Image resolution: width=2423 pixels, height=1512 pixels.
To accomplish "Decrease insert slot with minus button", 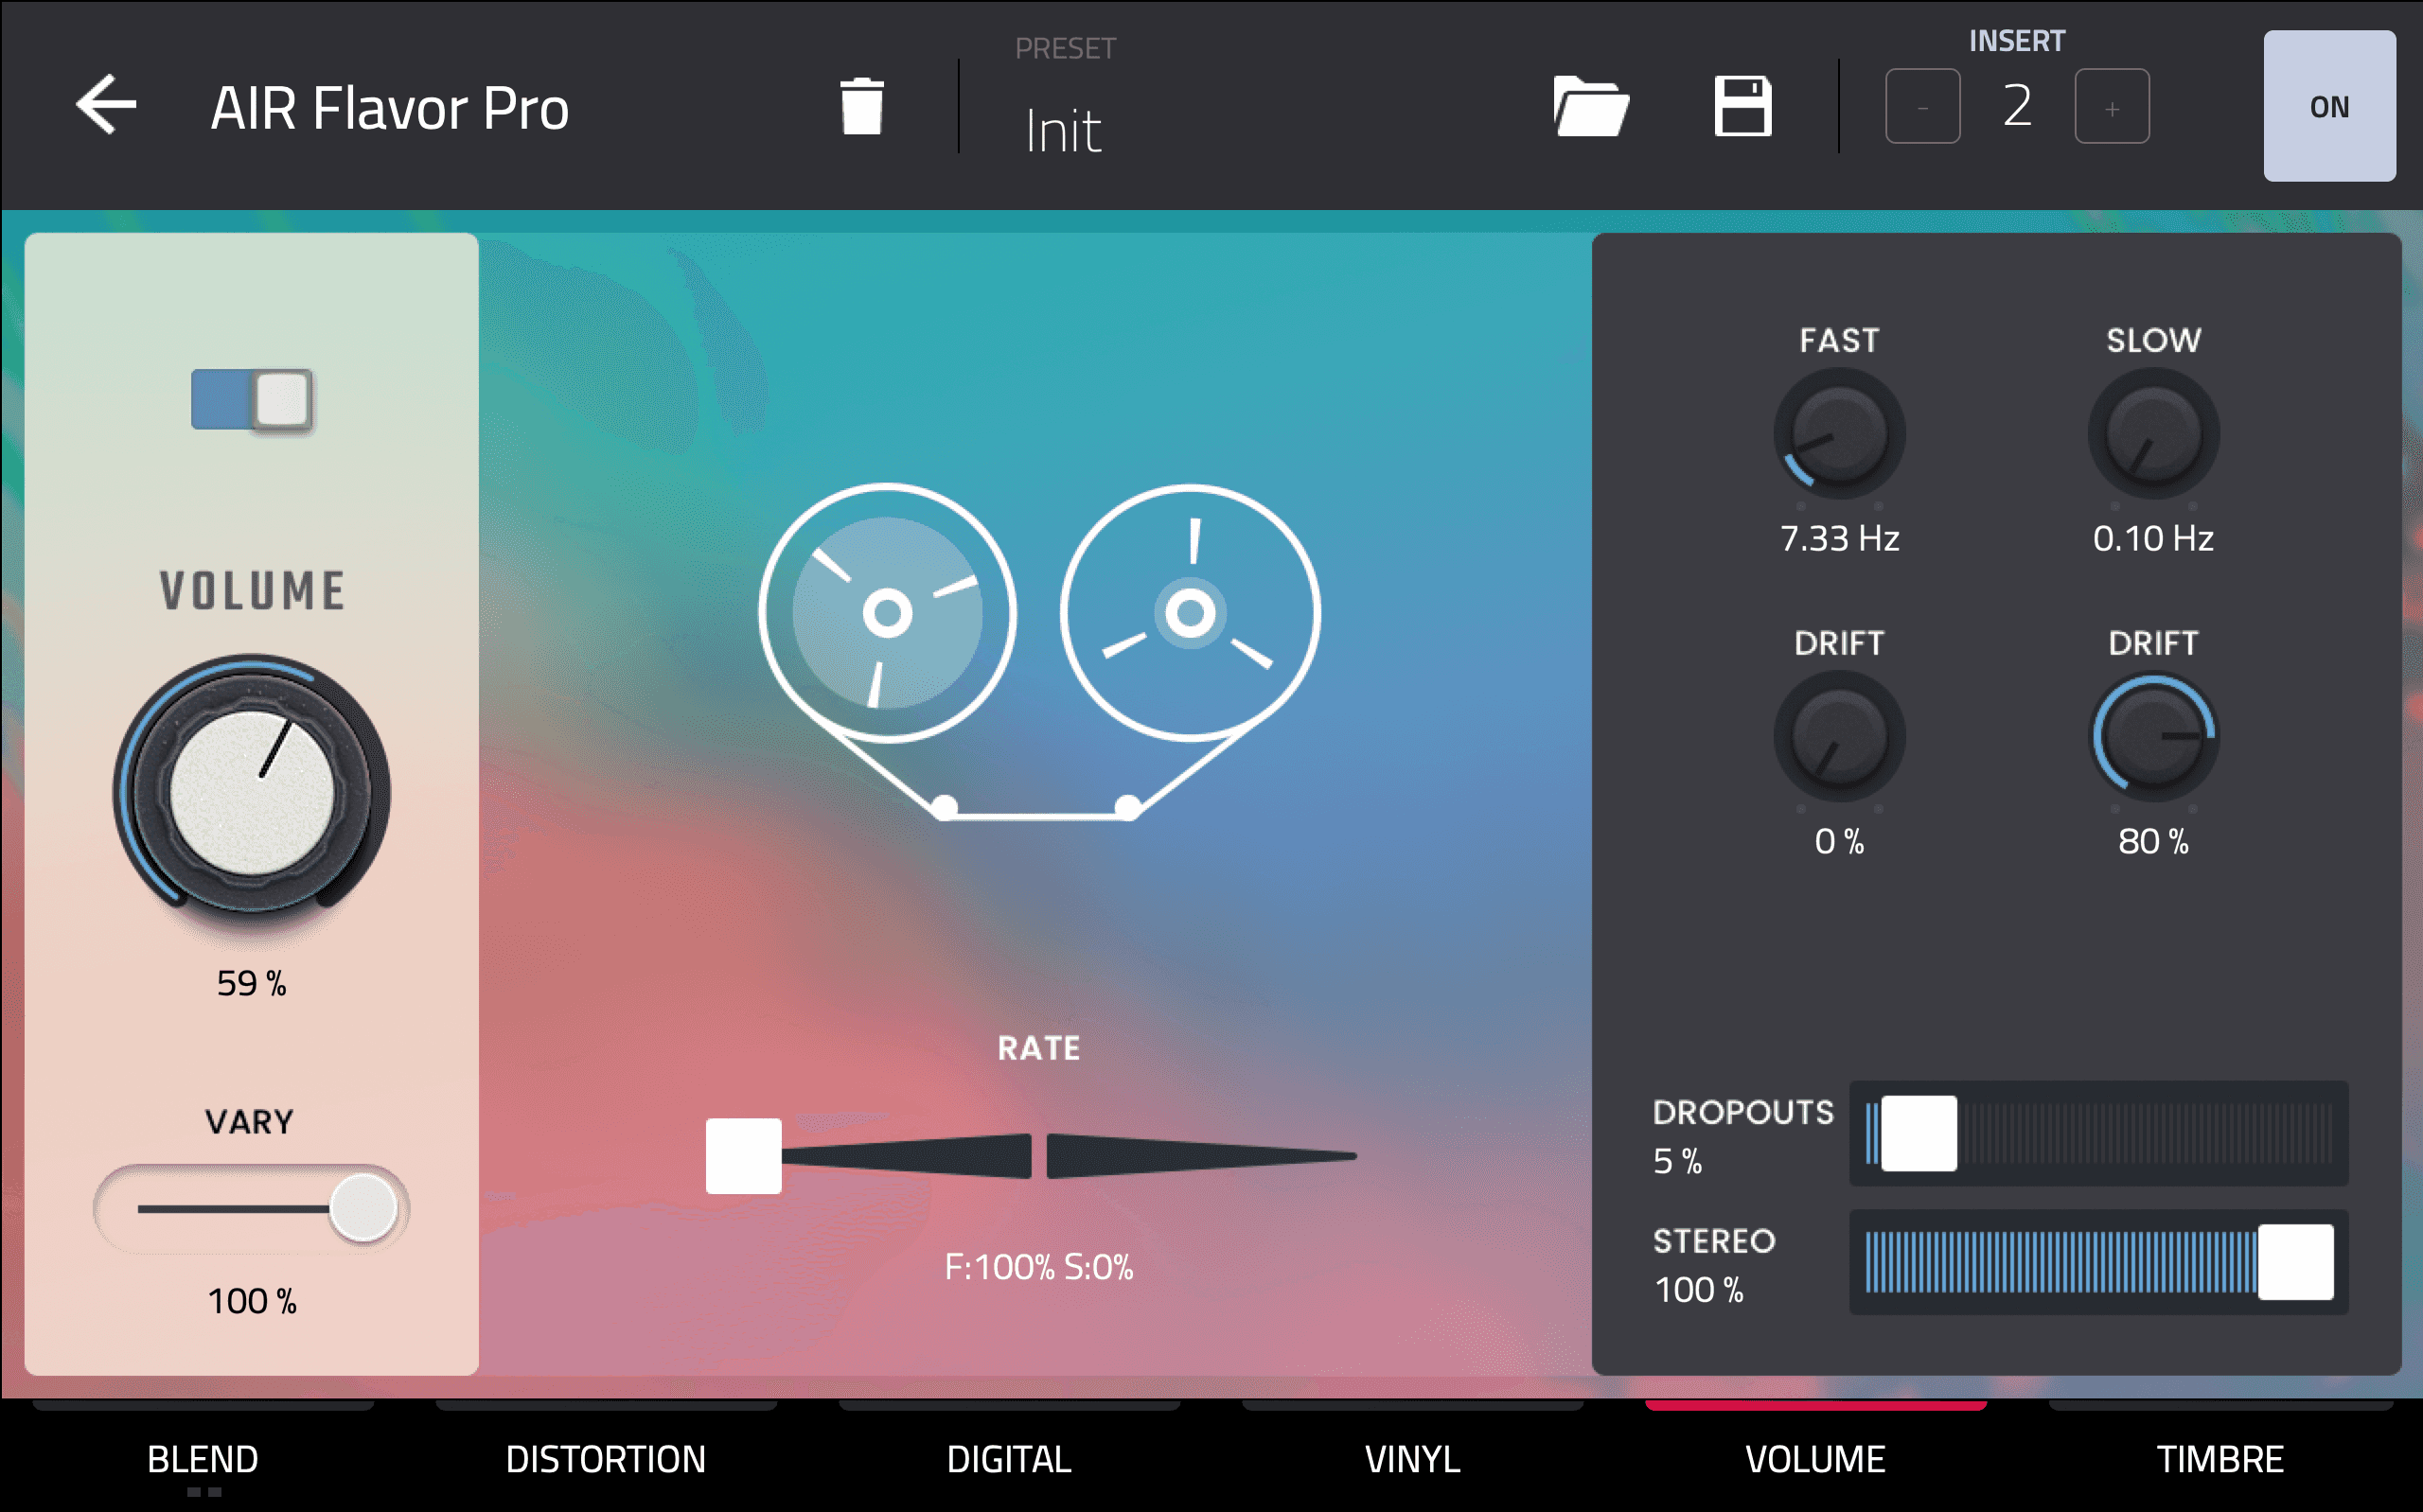I will [x=1922, y=106].
